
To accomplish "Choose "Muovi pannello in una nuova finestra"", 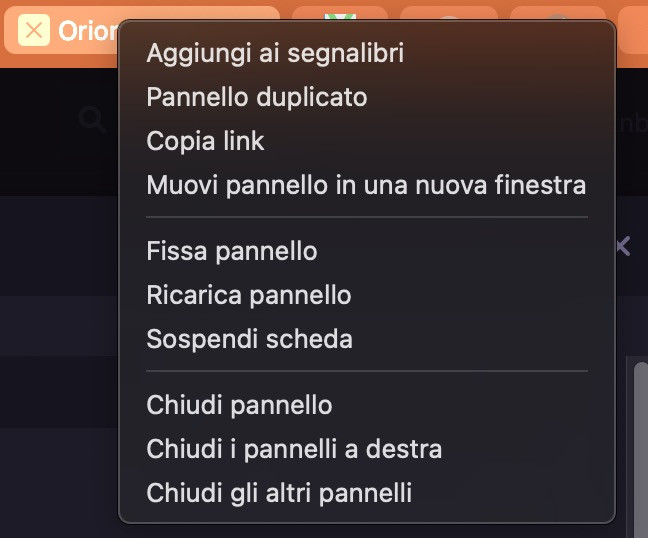I will (x=366, y=185).
